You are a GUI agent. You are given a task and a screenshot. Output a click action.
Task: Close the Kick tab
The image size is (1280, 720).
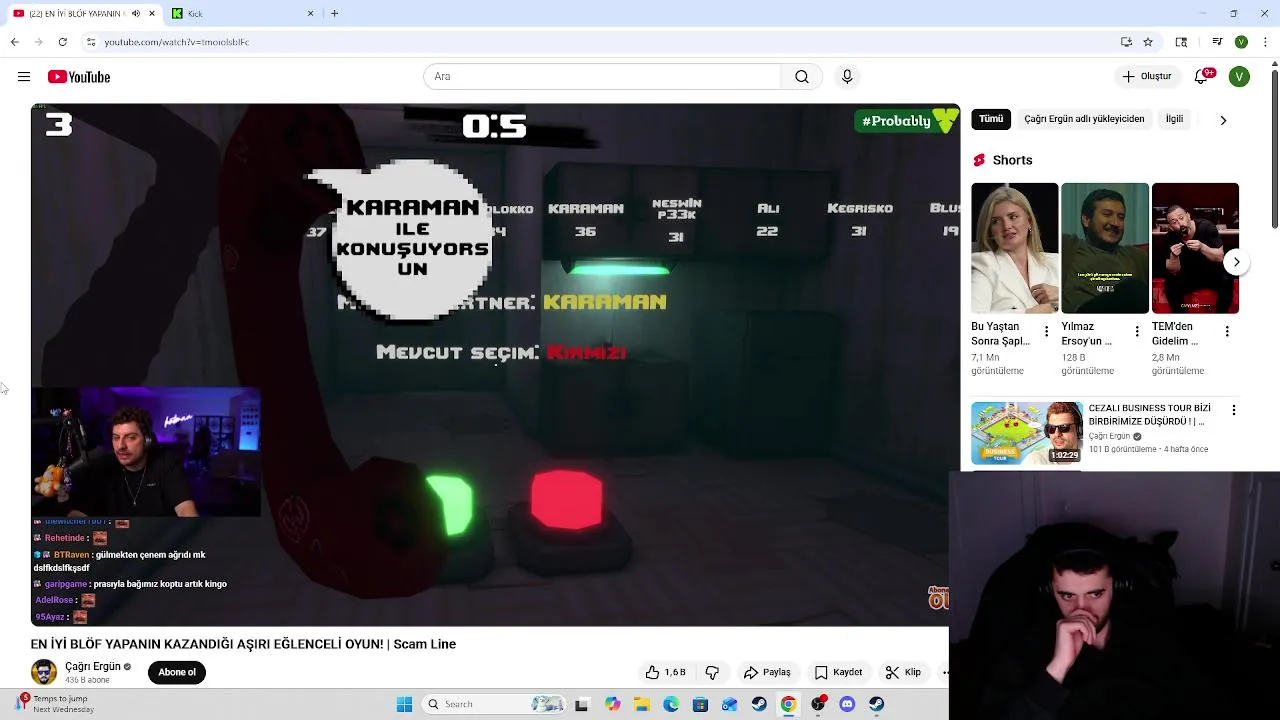coord(310,13)
